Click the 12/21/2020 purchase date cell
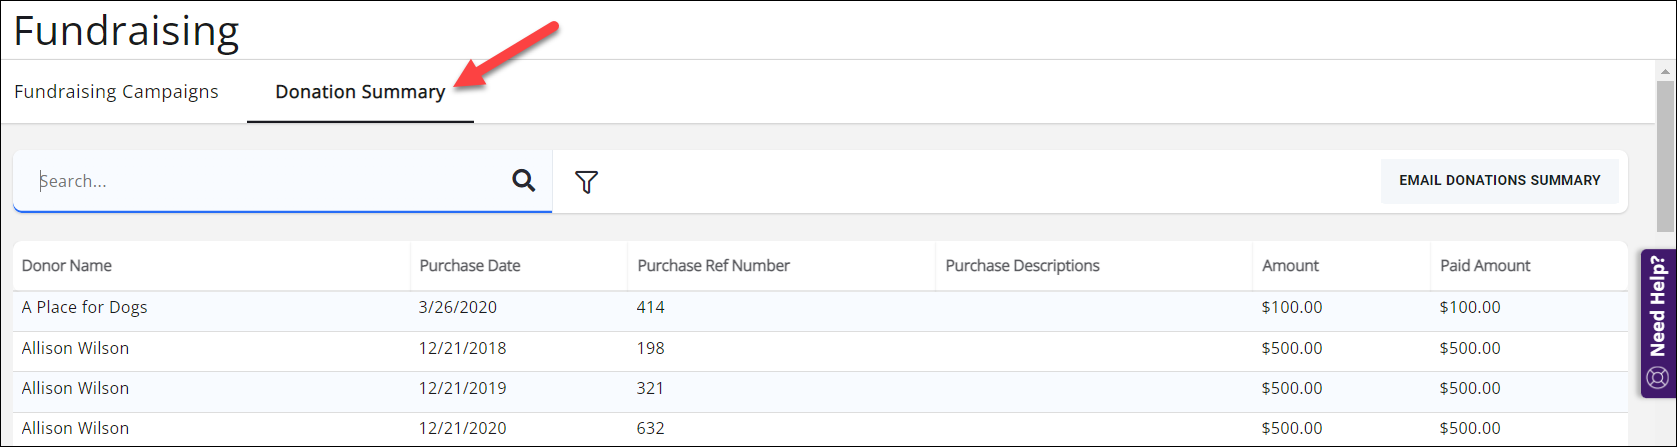Viewport: 1677px width, 447px height. [462, 429]
